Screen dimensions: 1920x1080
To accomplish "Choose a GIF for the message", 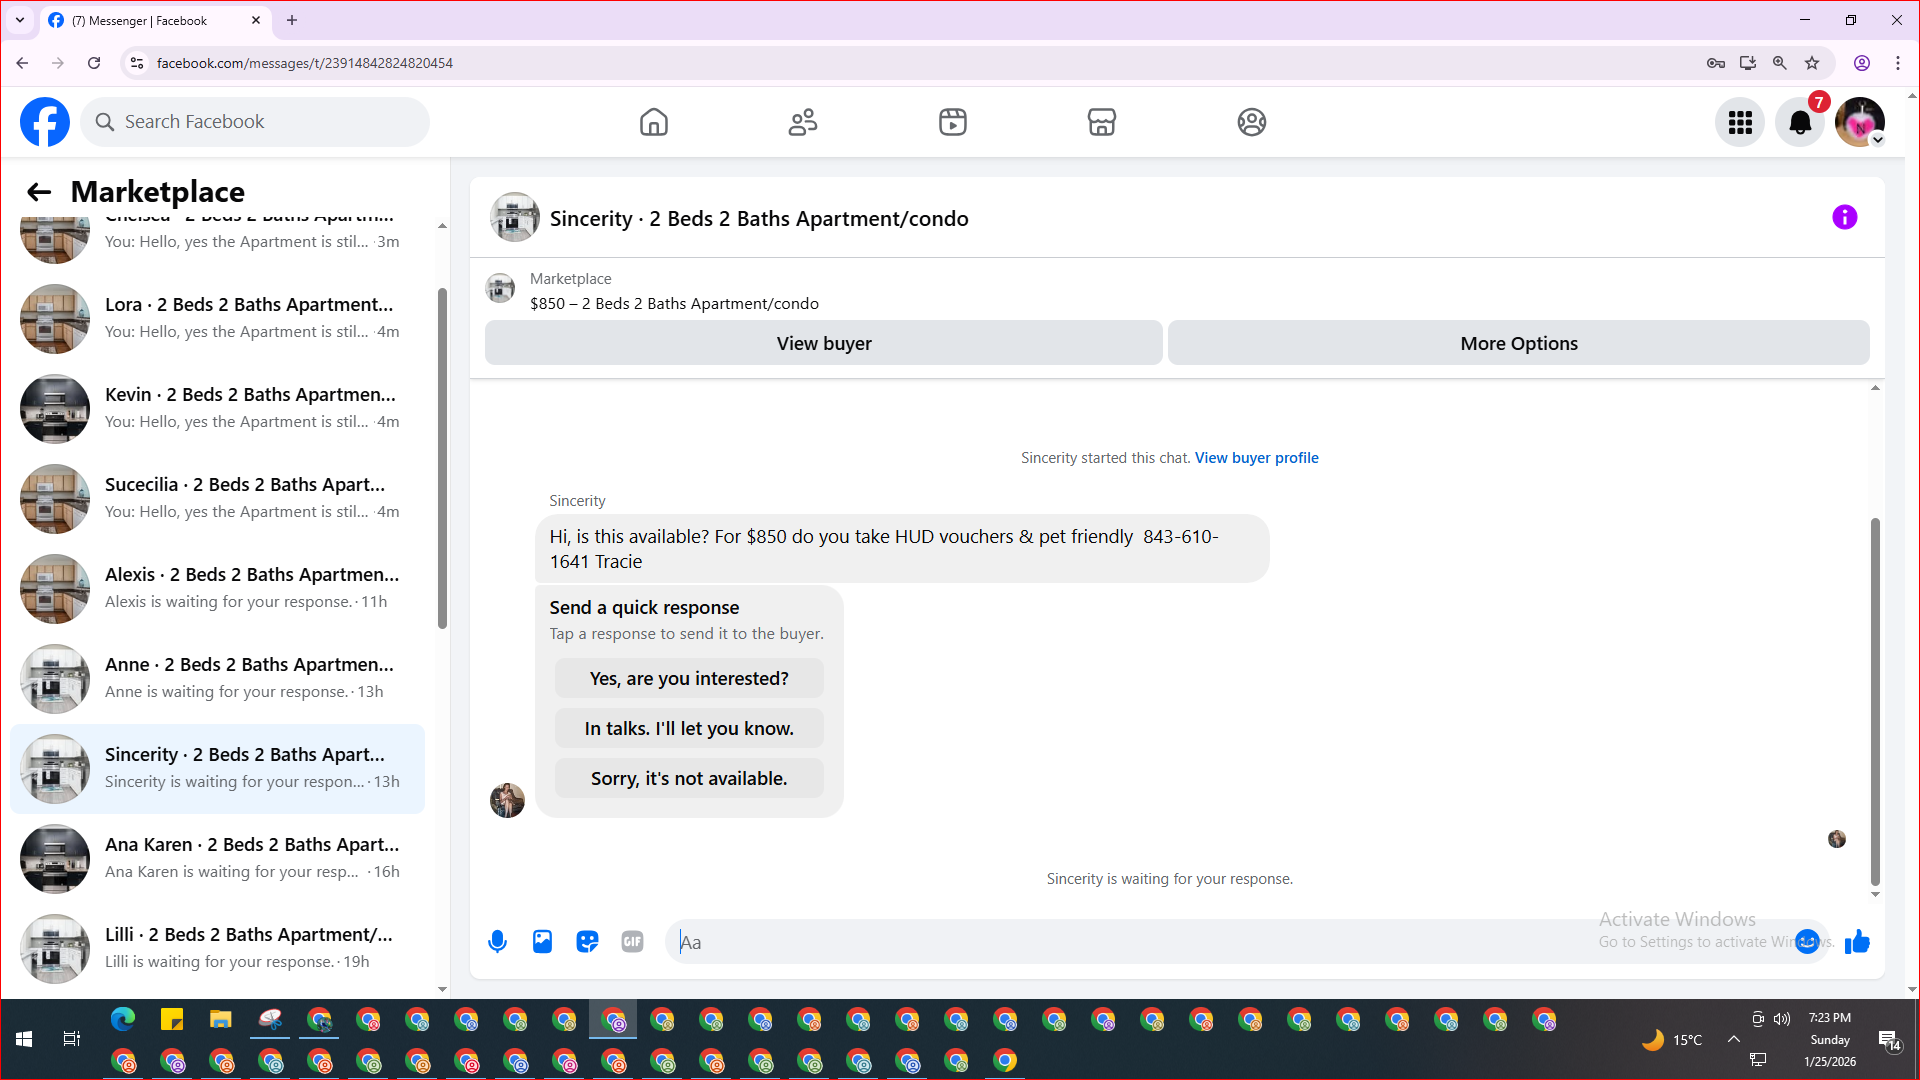I will (632, 942).
